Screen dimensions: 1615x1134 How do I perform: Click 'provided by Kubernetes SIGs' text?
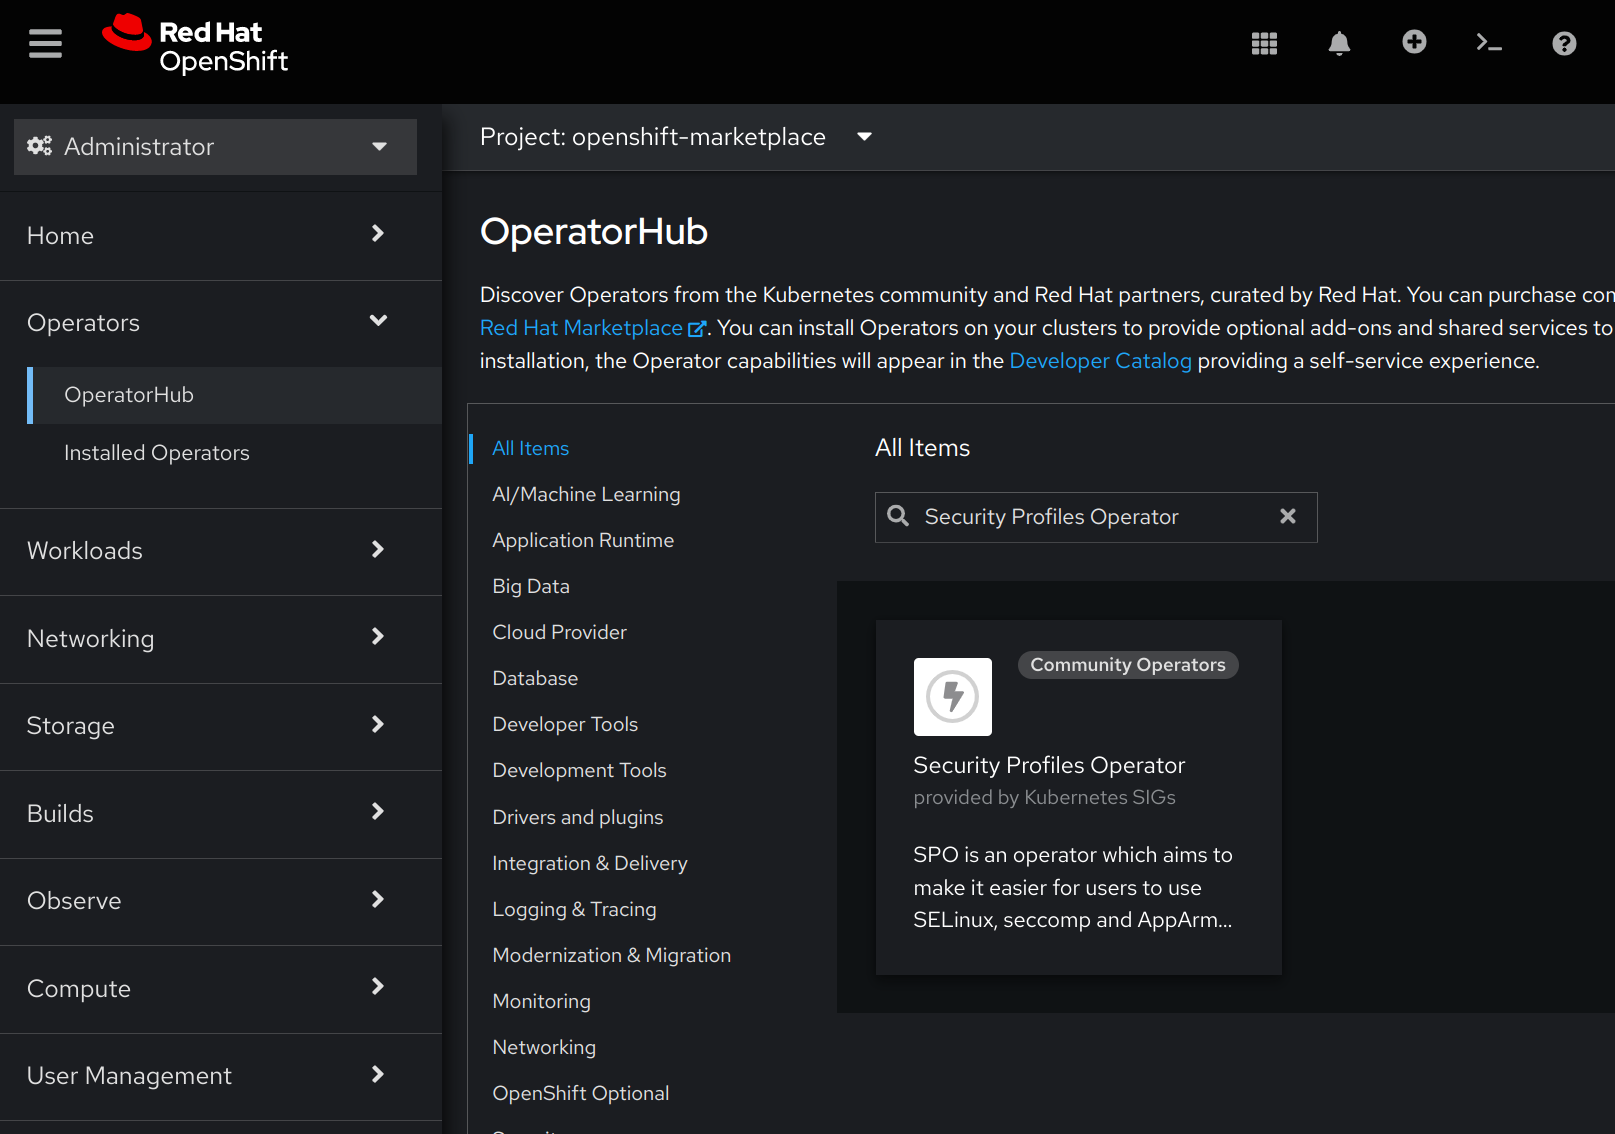(1044, 797)
